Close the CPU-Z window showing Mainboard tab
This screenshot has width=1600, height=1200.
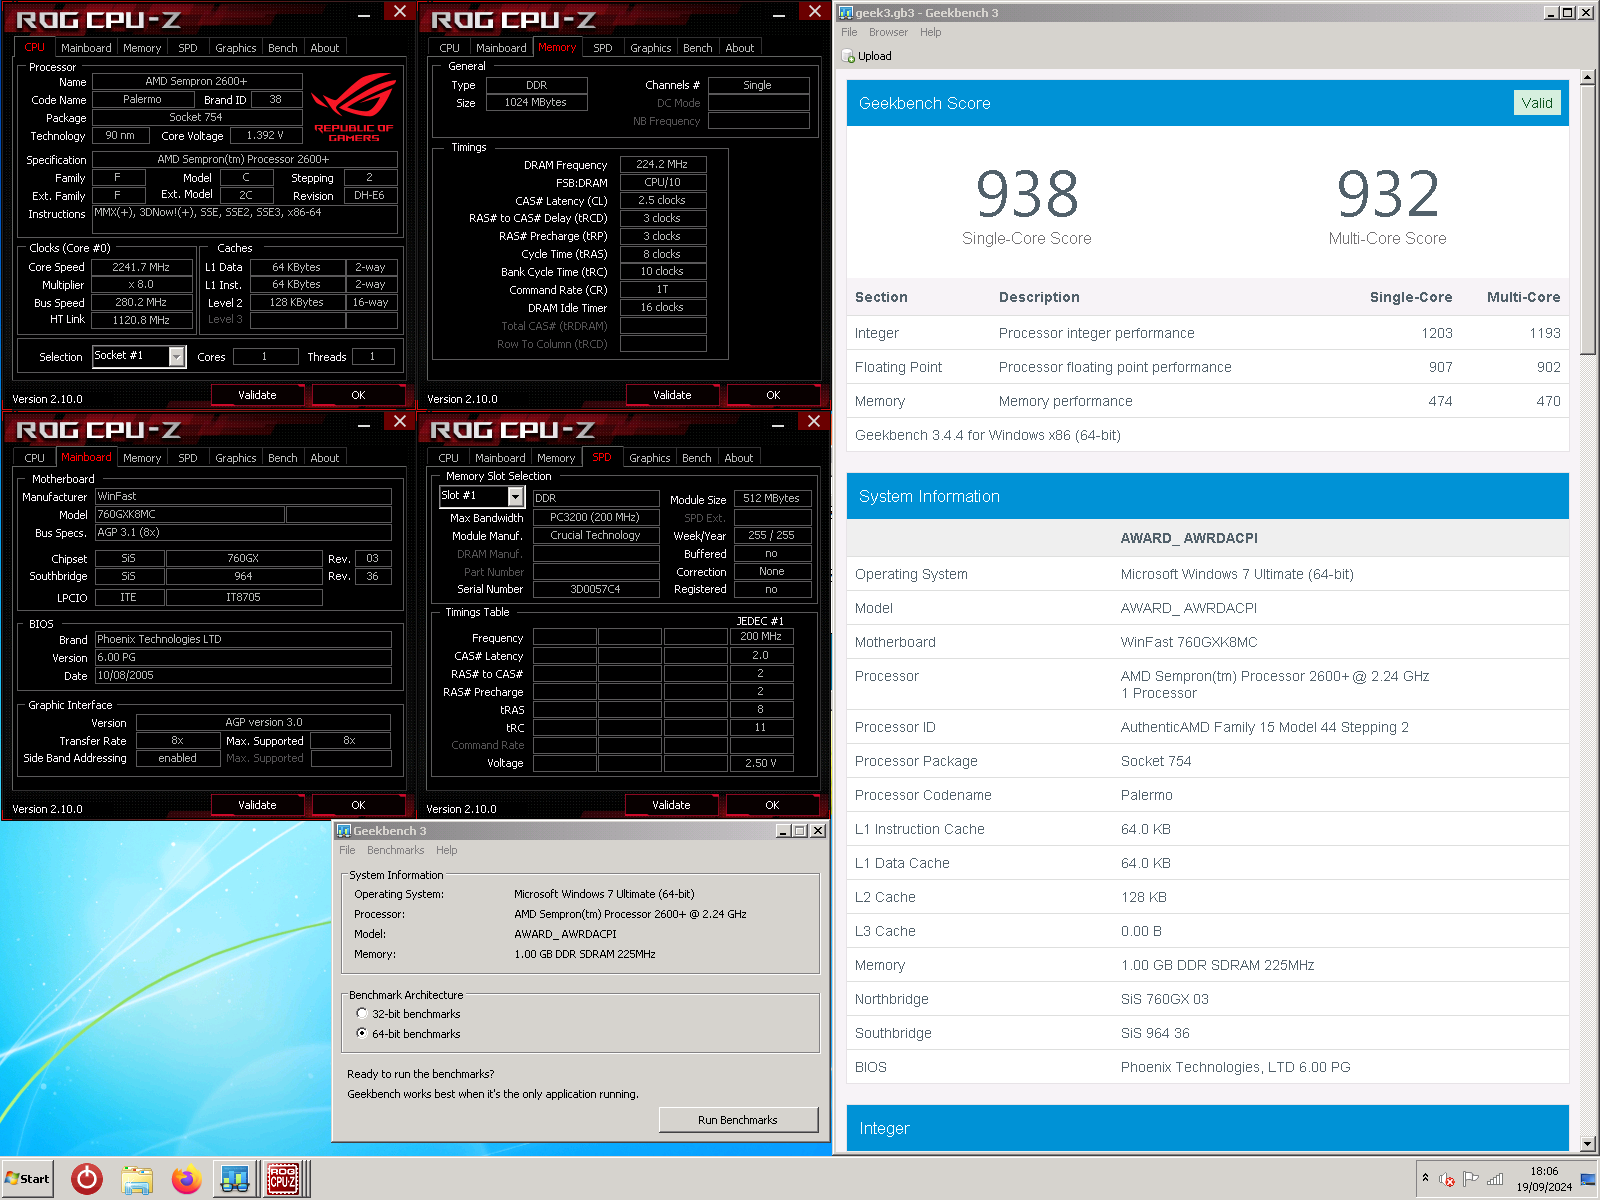[400, 421]
